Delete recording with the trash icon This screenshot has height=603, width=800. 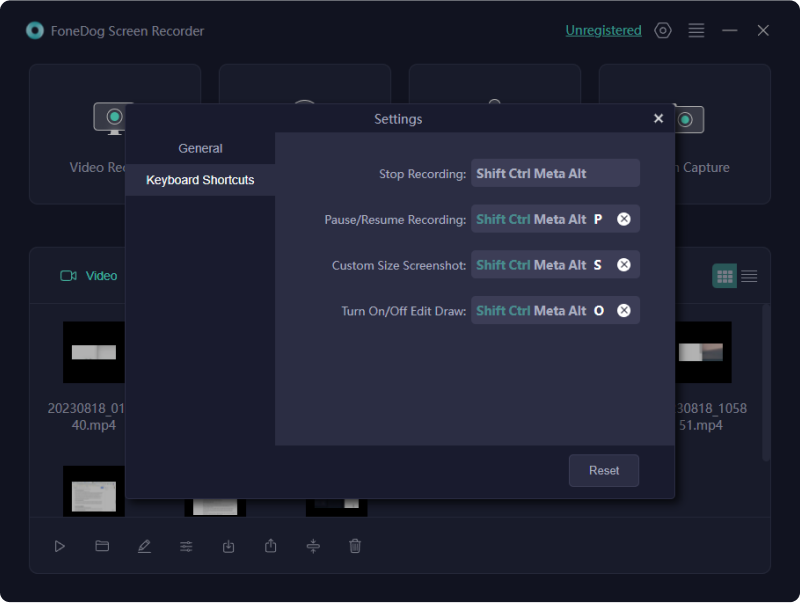355,546
